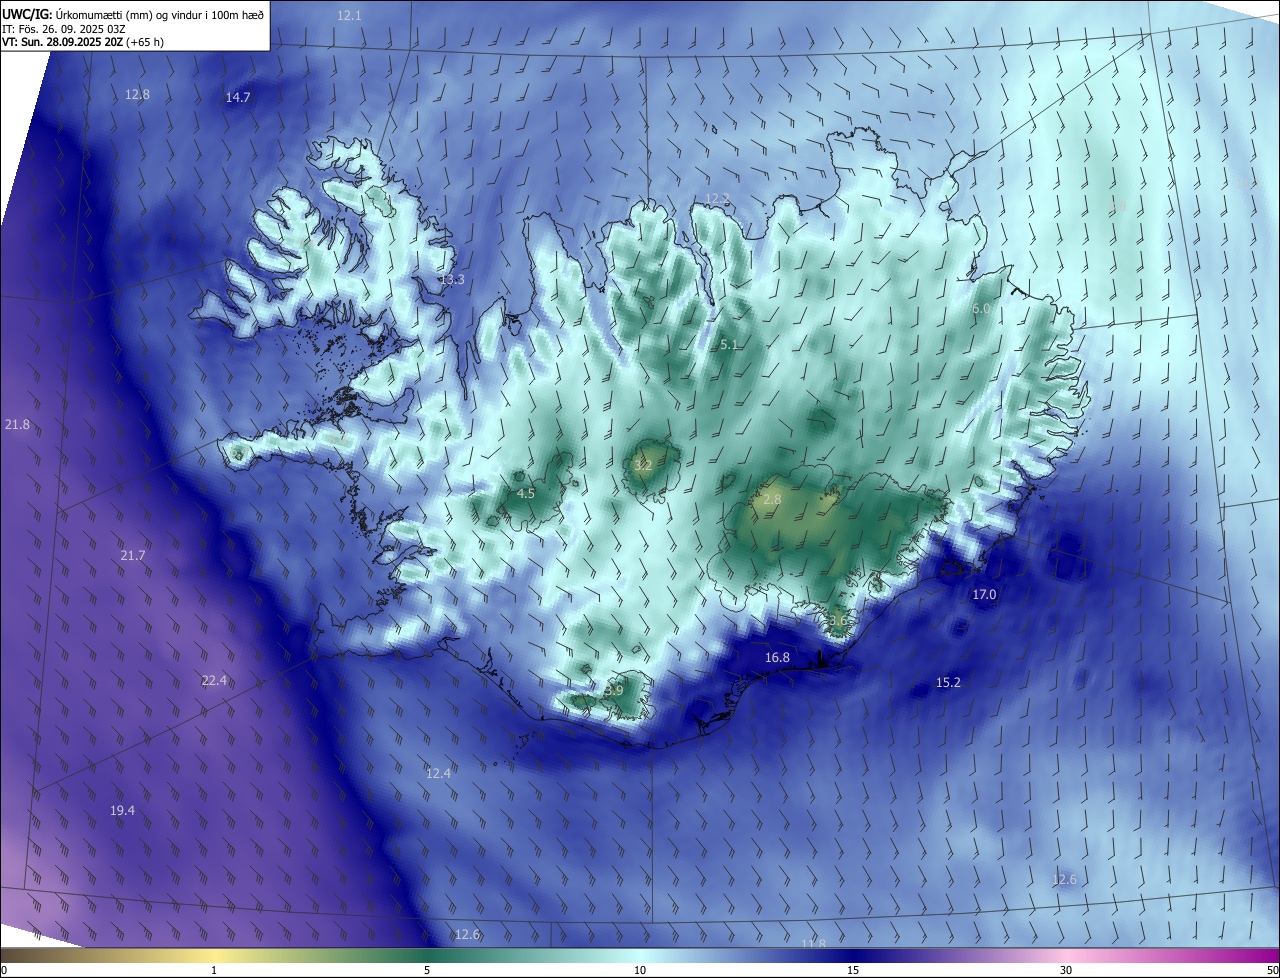Click the dark blue colorbar segment above tick 15
Viewport: 1280px width, 978px height.
853,955
